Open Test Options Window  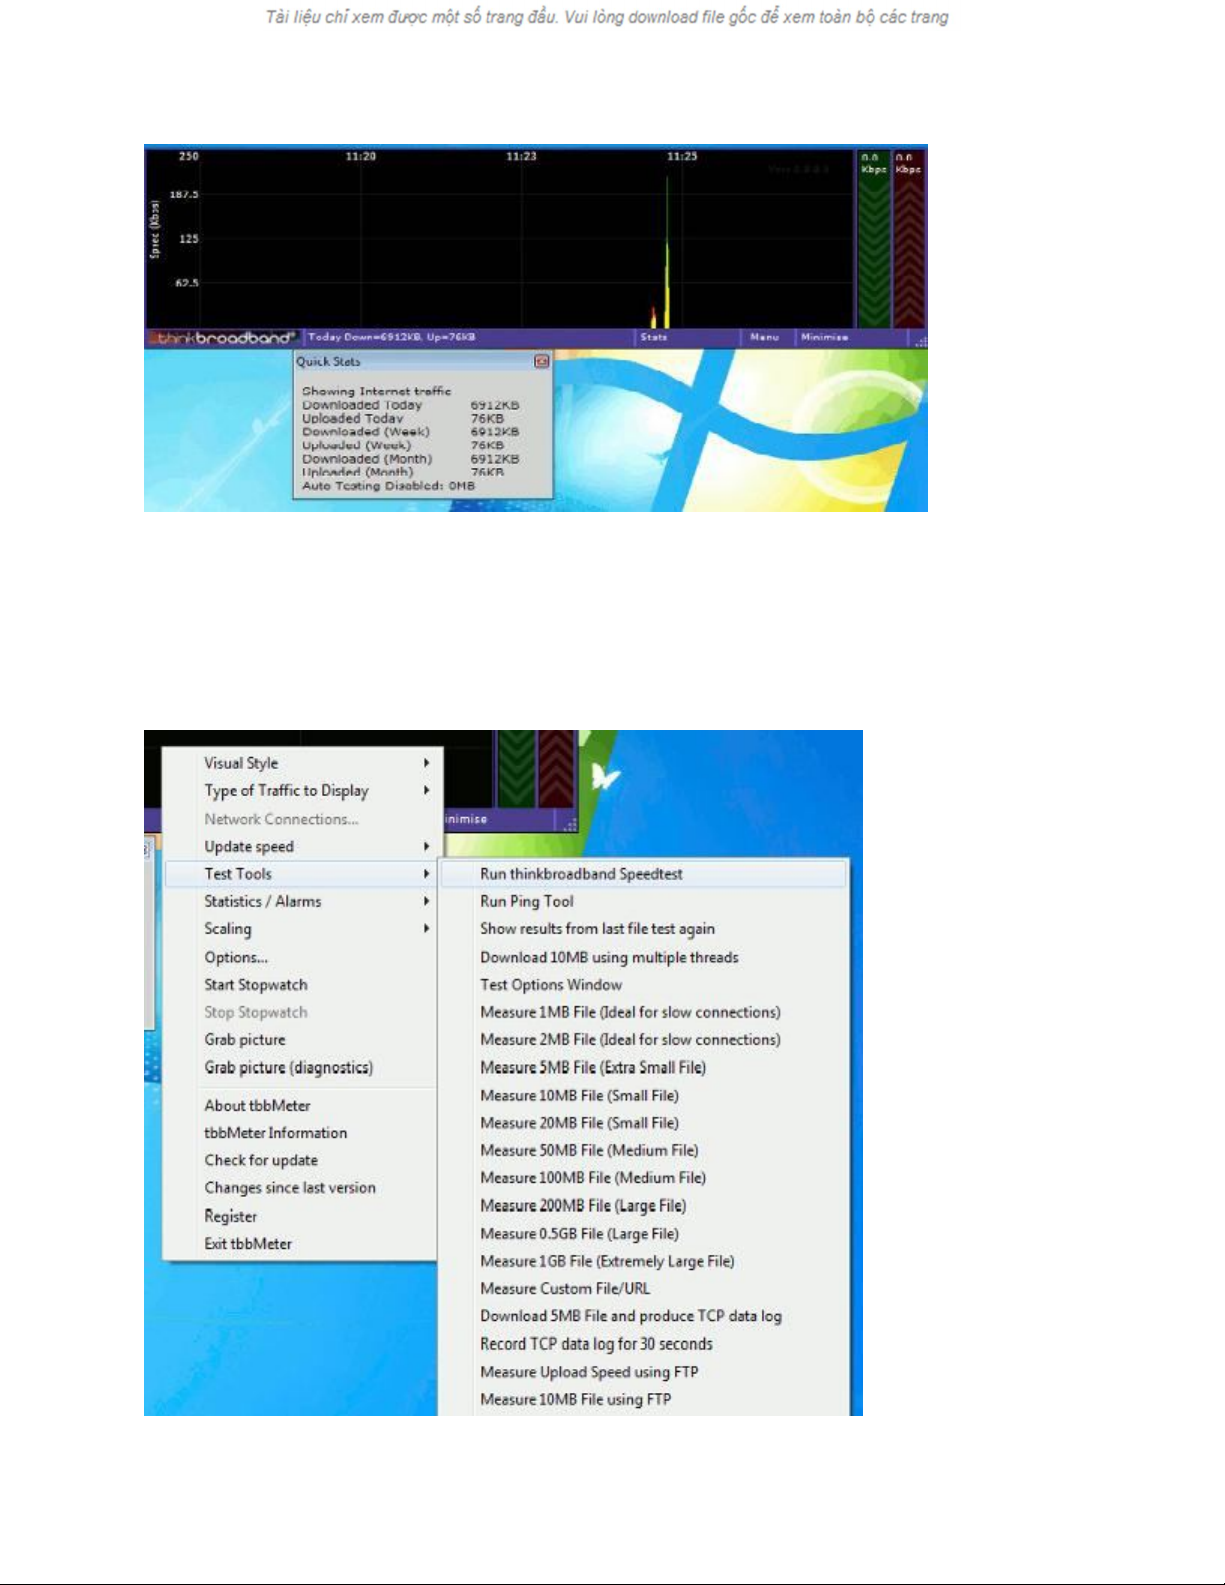pos(645,985)
